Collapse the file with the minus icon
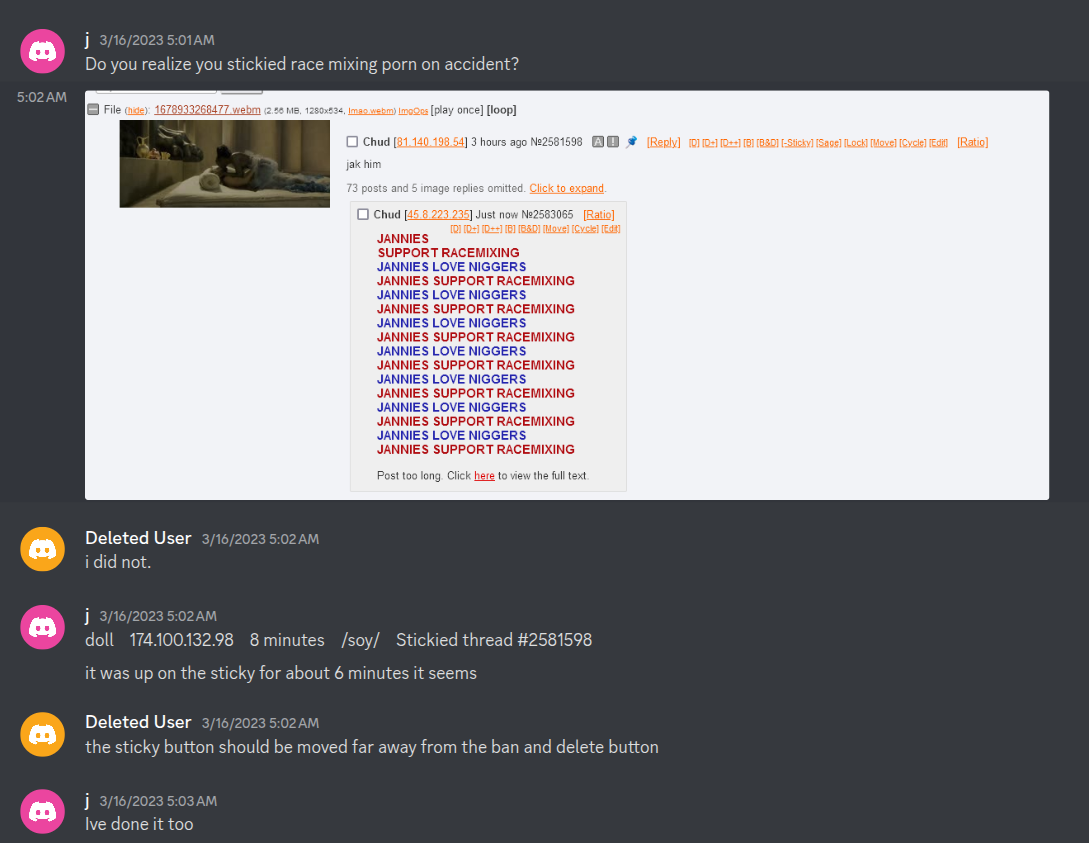This screenshot has width=1089, height=843. [x=93, y=109]
